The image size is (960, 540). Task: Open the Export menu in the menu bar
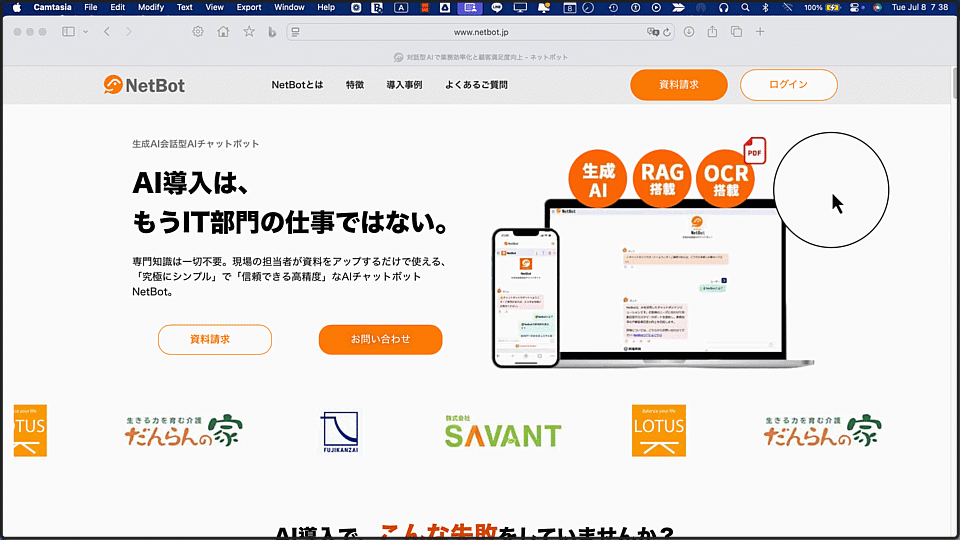(249, 7)
